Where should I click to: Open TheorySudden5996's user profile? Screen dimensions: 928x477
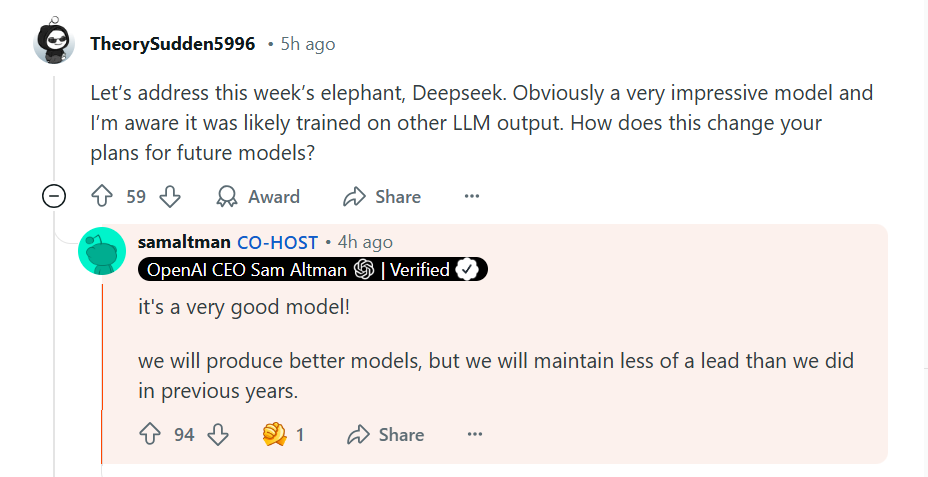(x=172, y=44)
